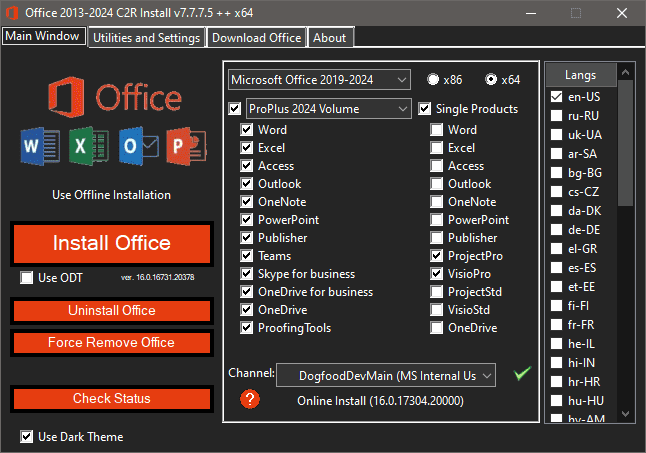Click the large Office logo image
Screen dimensions: 646x453
[x=115, y=97]
